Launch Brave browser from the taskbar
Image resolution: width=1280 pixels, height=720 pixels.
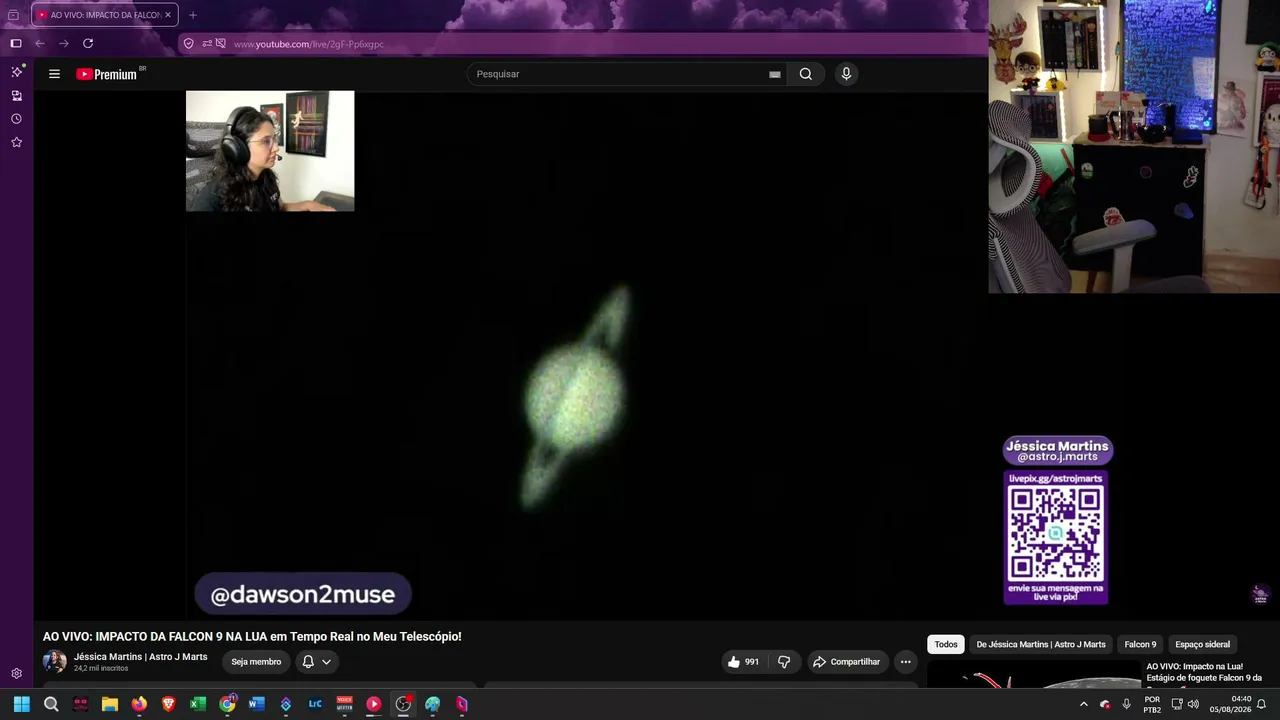pyautogui.click(x=168, y=704)
